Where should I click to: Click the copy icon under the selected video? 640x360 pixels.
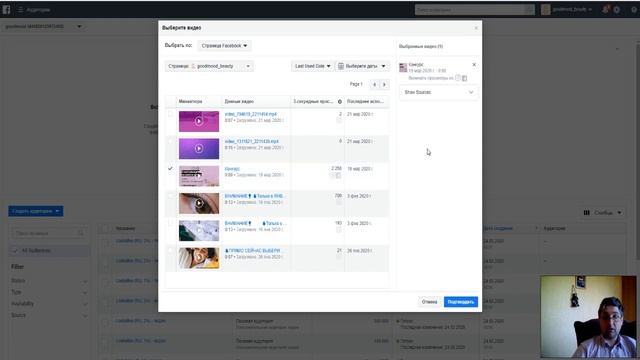[464, 78]
